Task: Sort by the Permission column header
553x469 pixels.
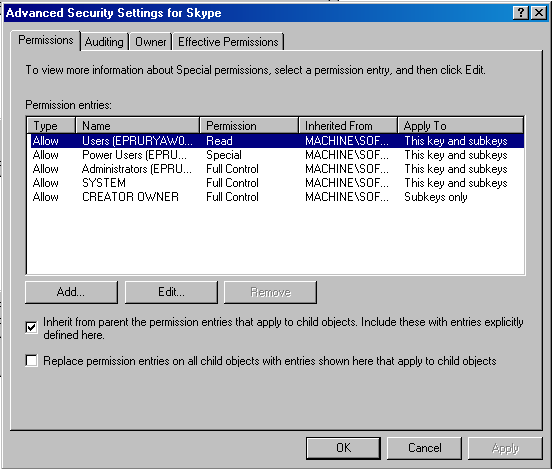Action: pos(249,126)
